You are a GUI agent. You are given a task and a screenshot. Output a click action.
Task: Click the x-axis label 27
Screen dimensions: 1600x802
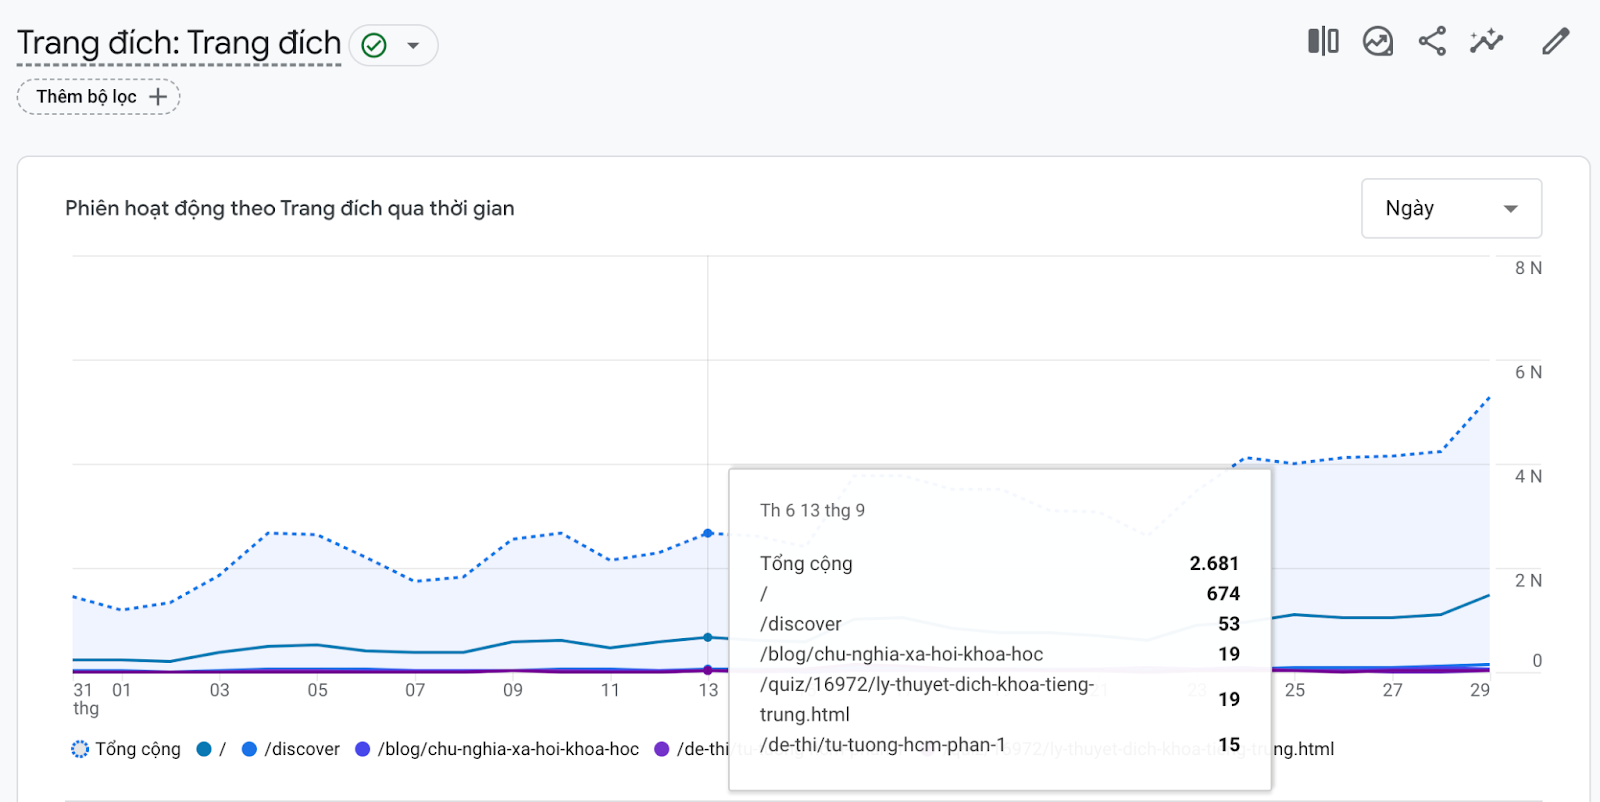1392,690
